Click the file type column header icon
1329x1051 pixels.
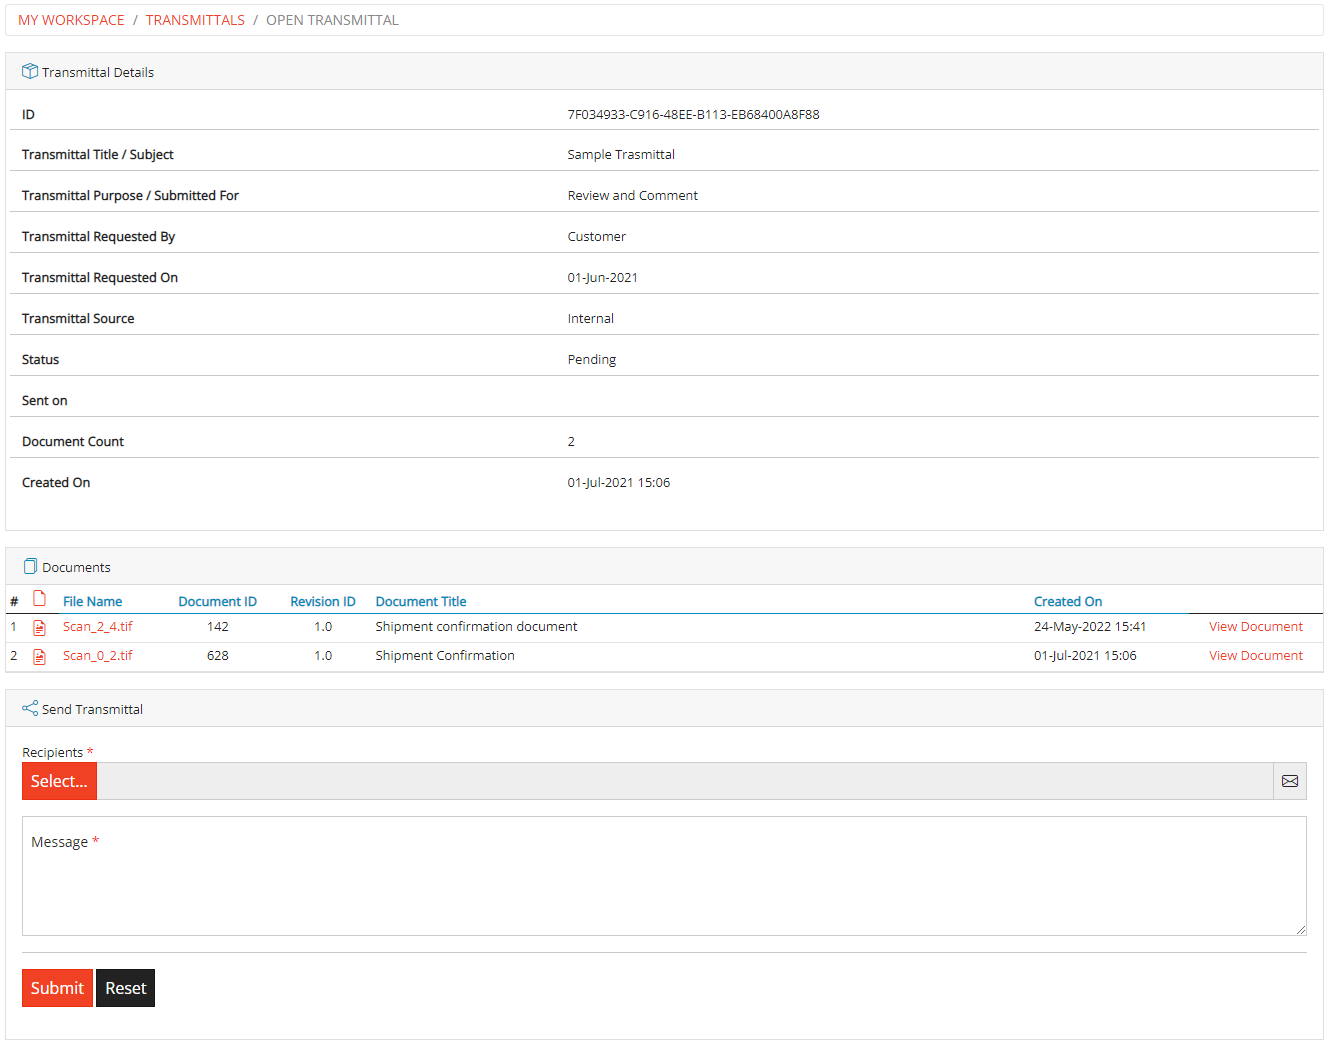tap(39, 598)
